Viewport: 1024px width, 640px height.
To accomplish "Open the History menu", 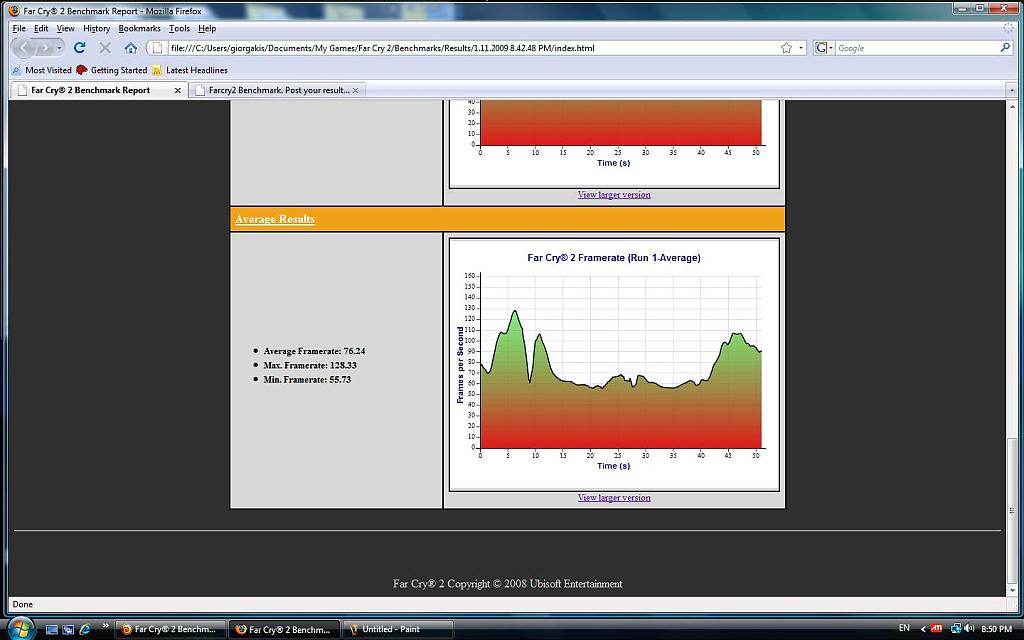I will click(x=96, y=29).
